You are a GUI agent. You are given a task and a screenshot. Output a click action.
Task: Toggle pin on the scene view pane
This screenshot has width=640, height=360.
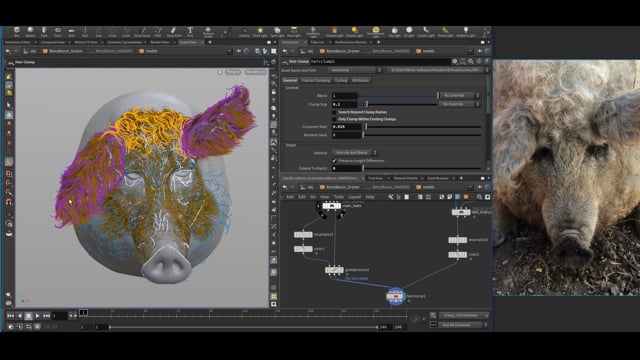pyautogui.click(x=240, y=51)
